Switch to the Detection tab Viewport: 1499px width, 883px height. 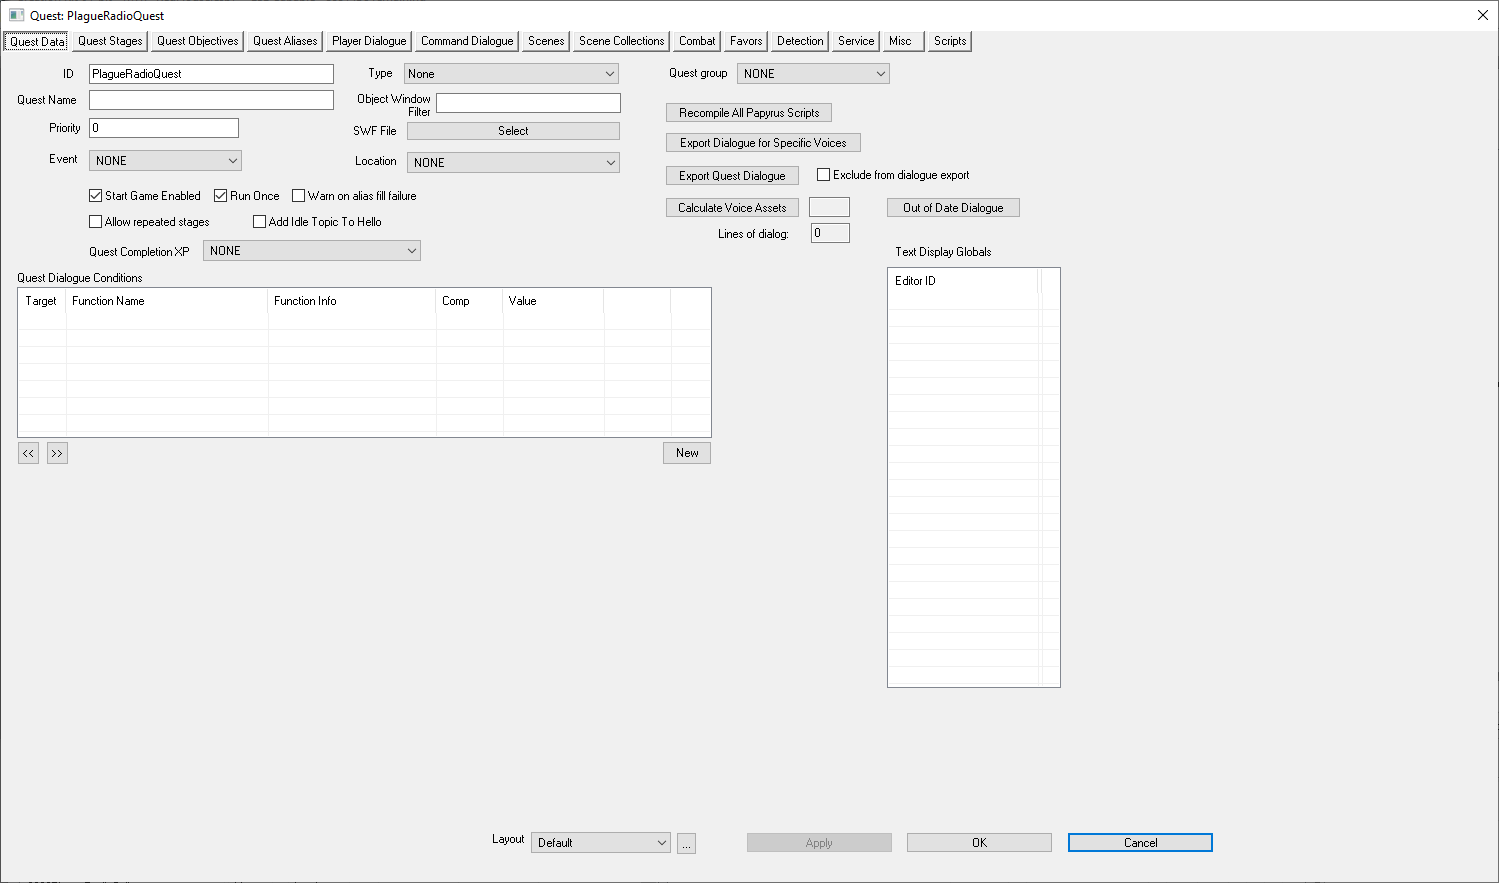tap(800, 41)
